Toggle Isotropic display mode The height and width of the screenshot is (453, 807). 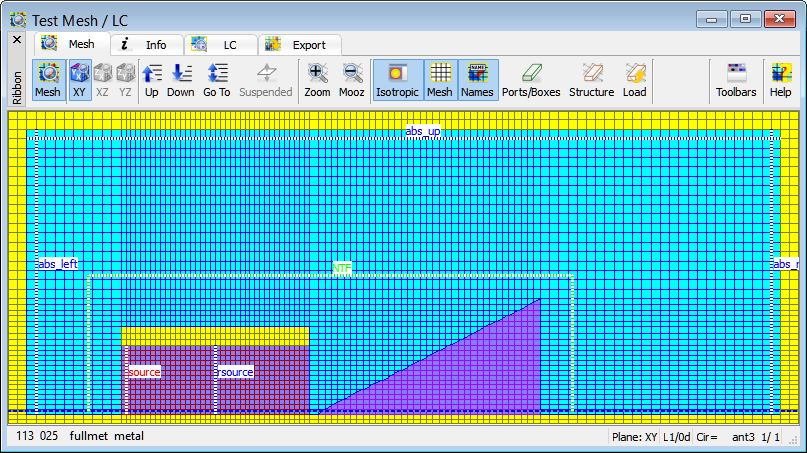point(398,80)
